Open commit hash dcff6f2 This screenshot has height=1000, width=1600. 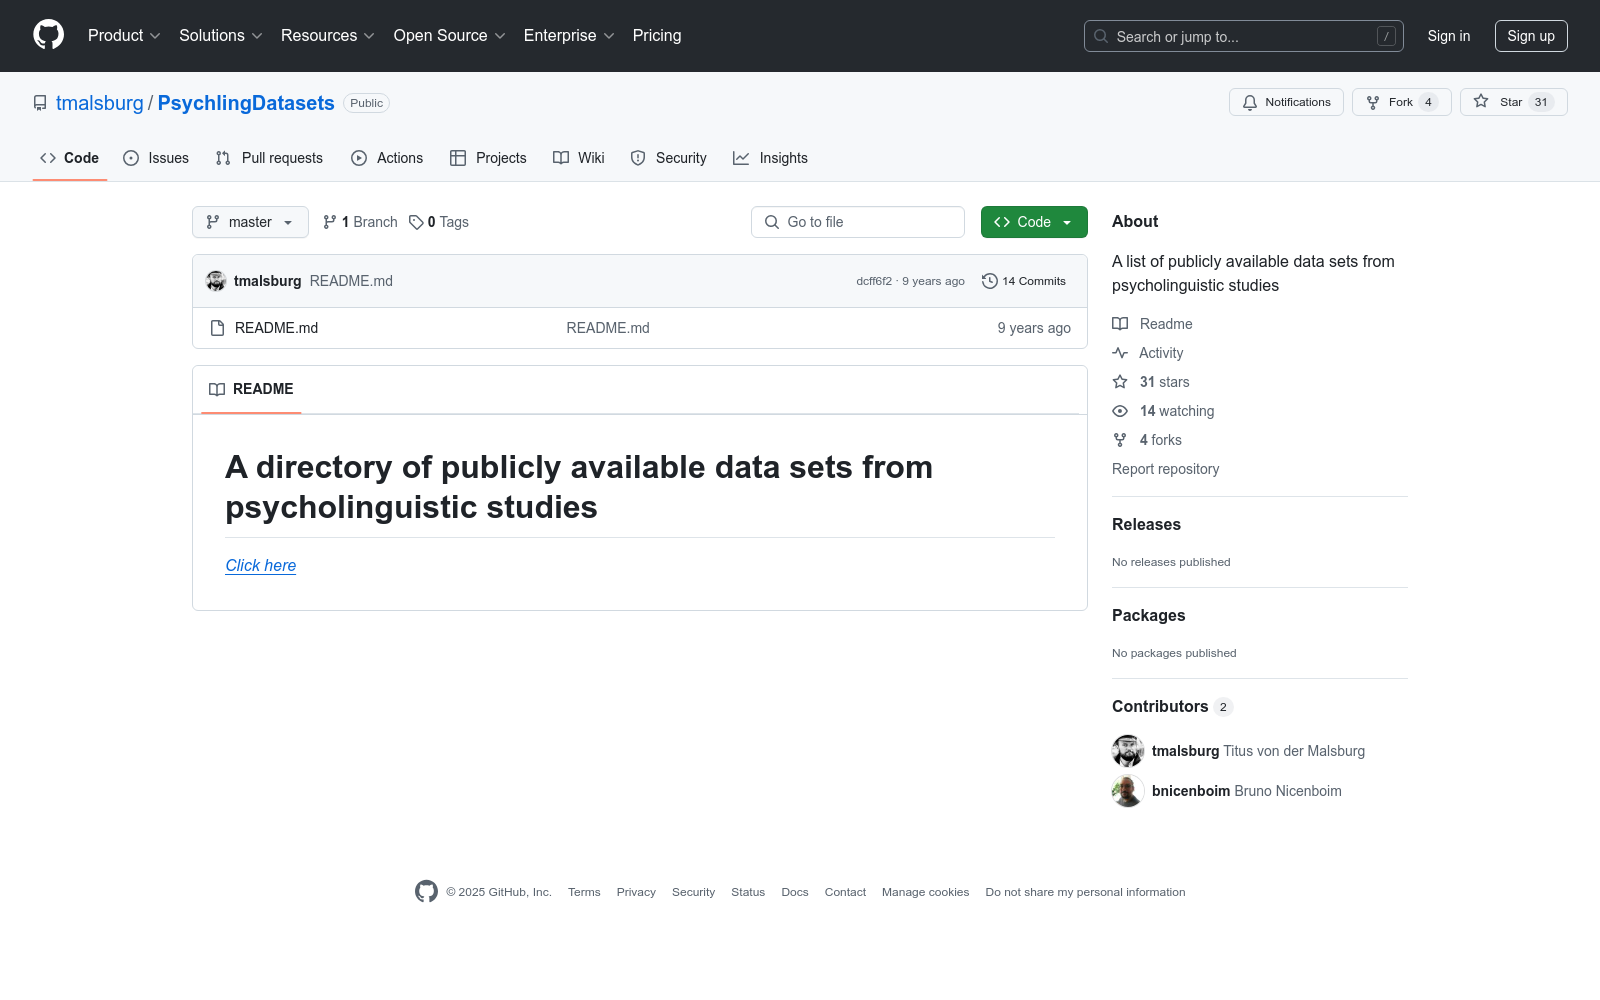tap(874, 281)
